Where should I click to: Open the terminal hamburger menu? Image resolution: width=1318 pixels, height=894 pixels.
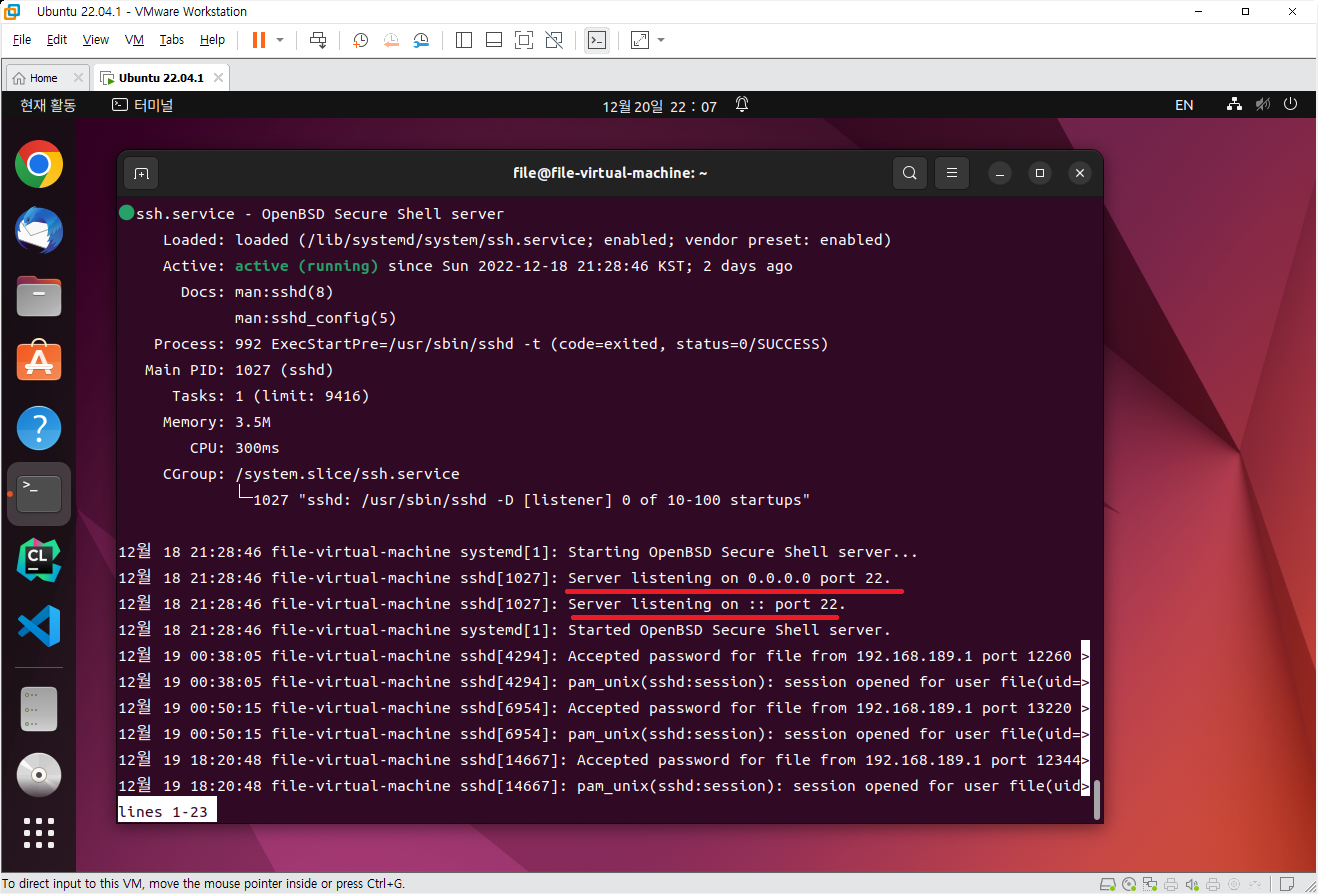coord(952,173)
